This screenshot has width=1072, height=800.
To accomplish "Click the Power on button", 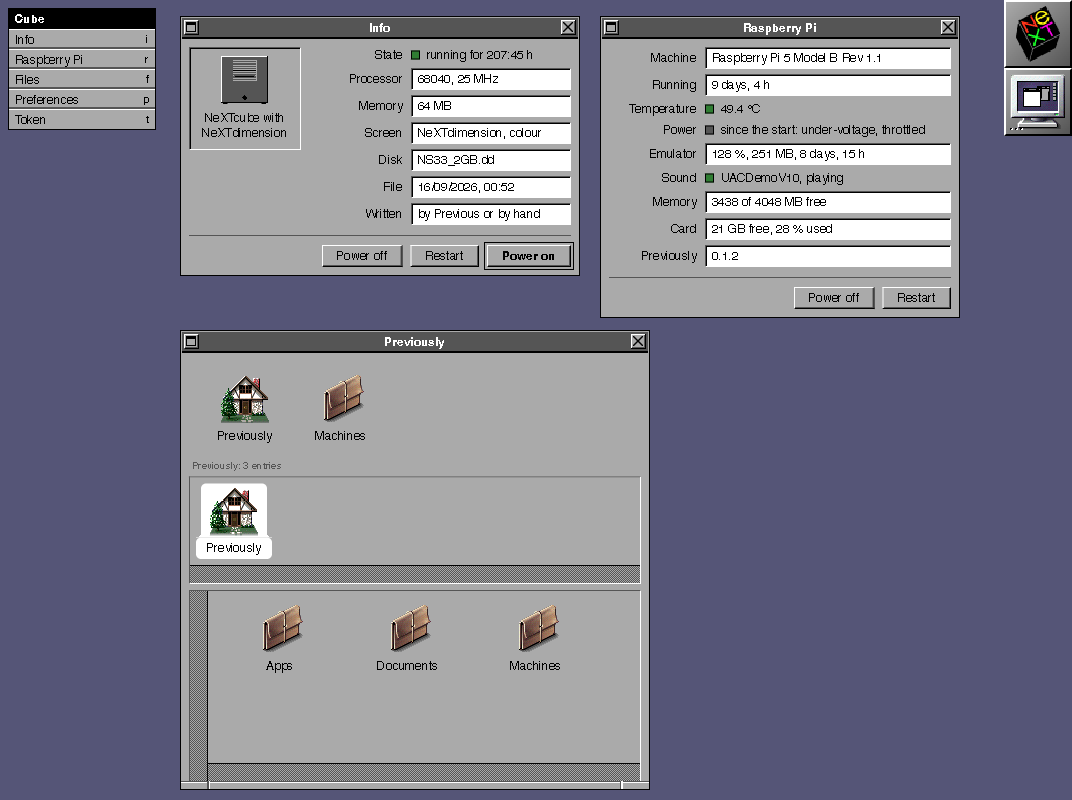I will point(528,256).
